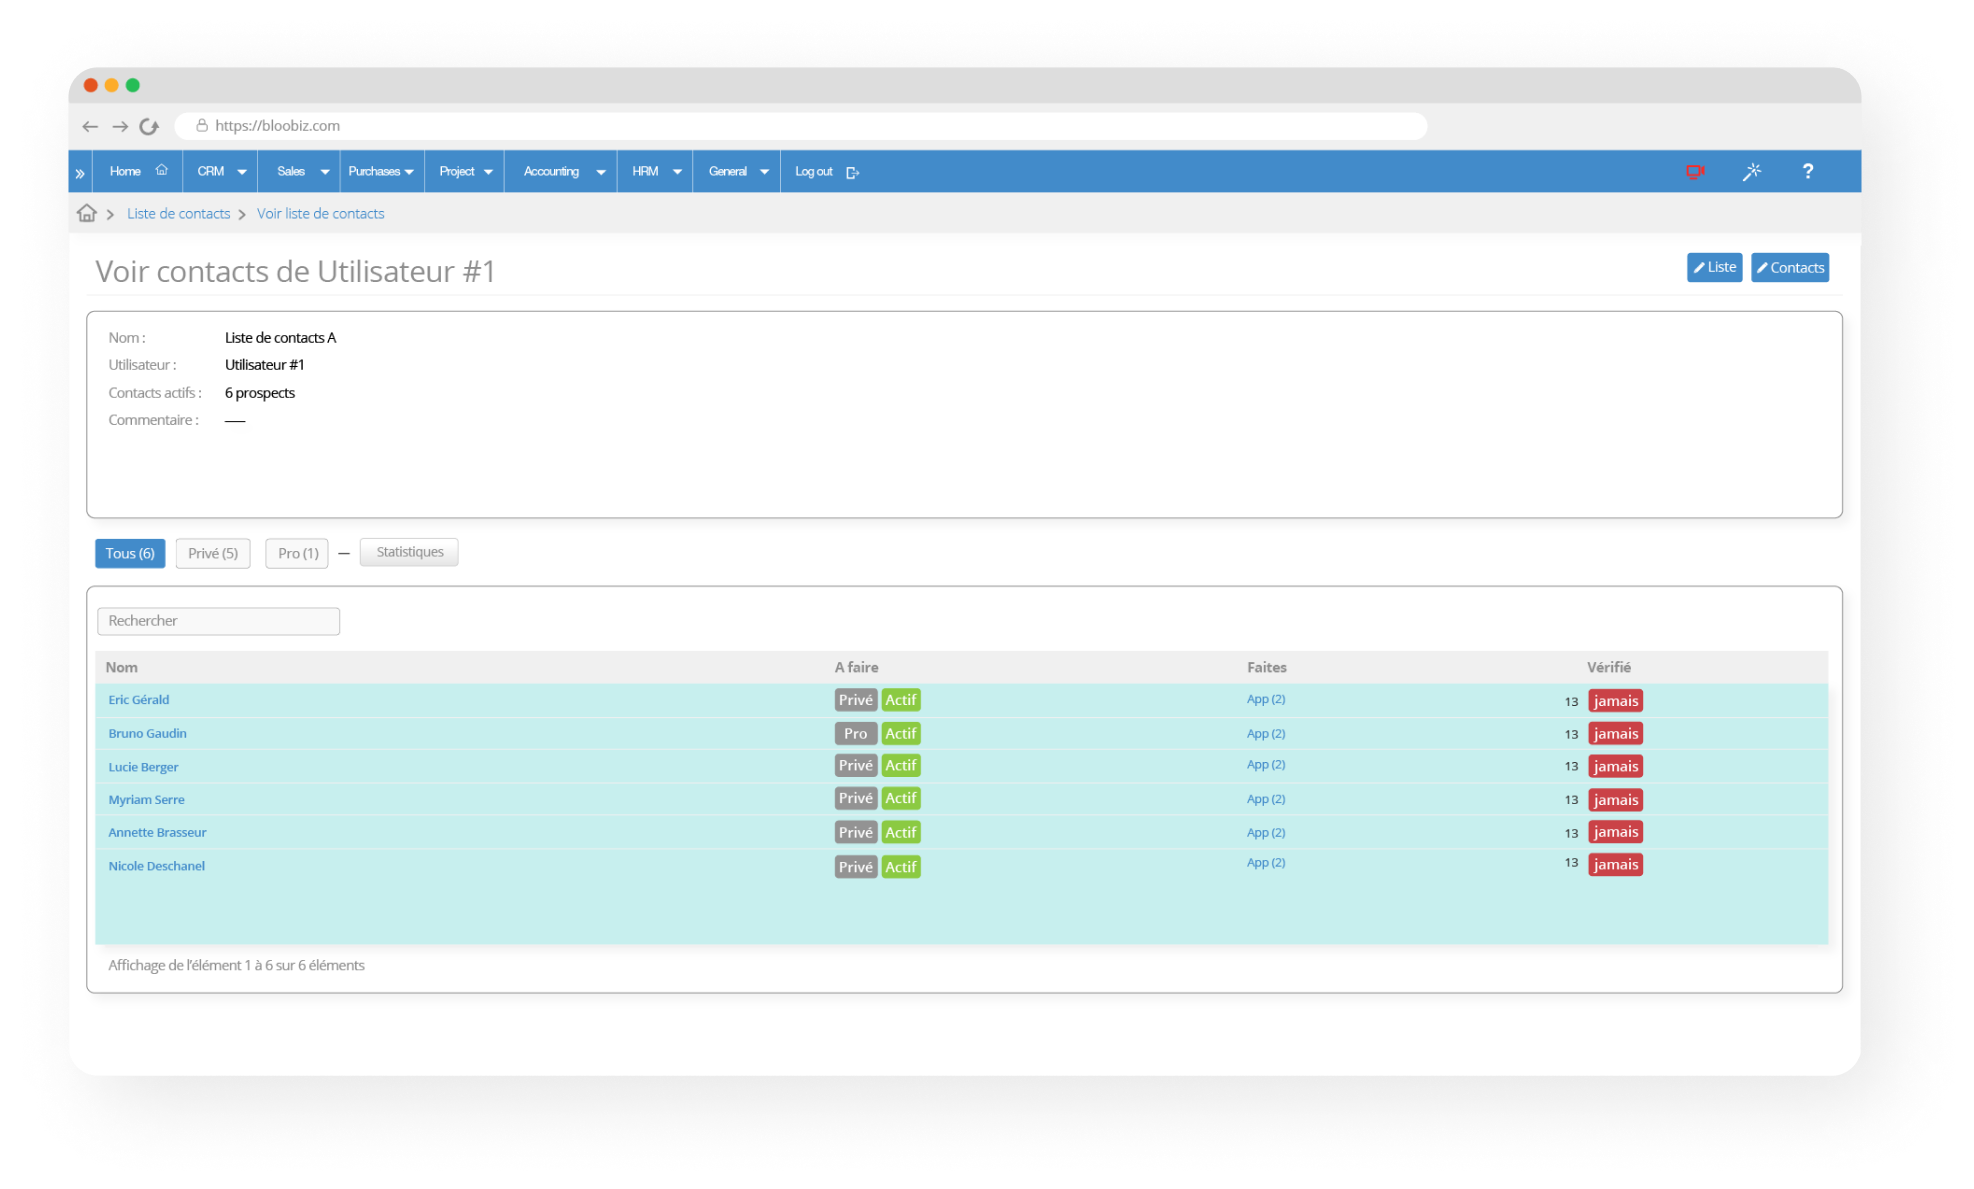Image resolution: width=1974 pixels, height=1189 pixels.
Task: Open contact Lucie Berger
Action: point(143,767)
